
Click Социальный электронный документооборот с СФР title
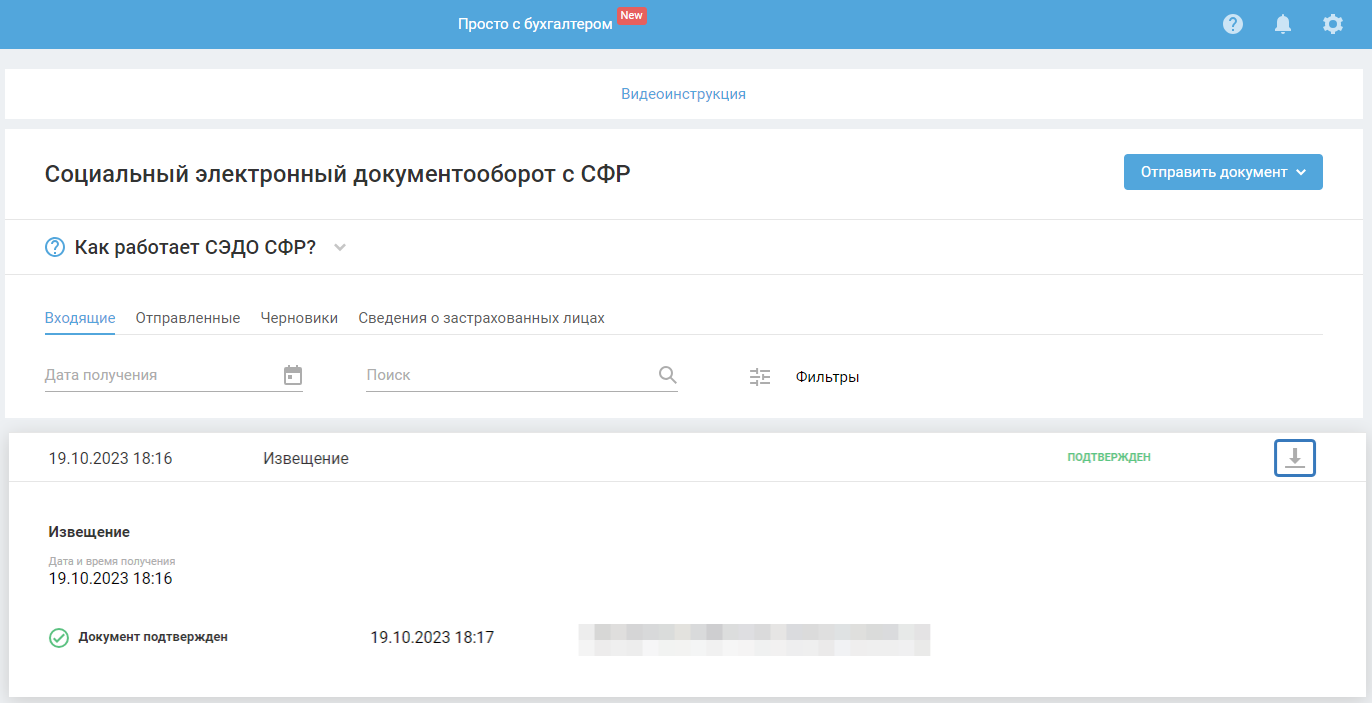[338, 174]
